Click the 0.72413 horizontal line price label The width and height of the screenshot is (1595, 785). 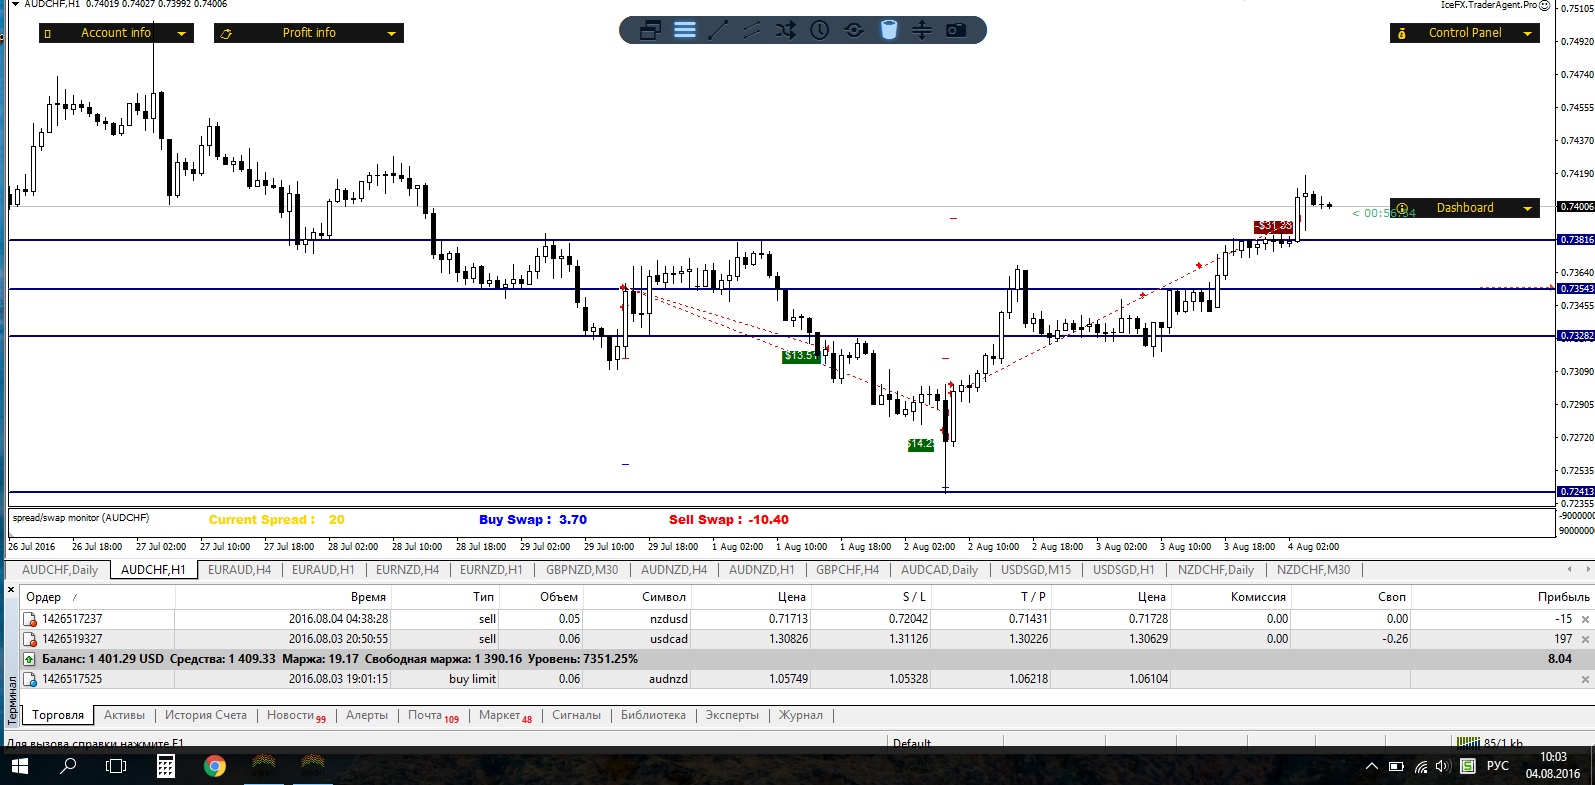pyautogui.click(x=1577, y=492)
